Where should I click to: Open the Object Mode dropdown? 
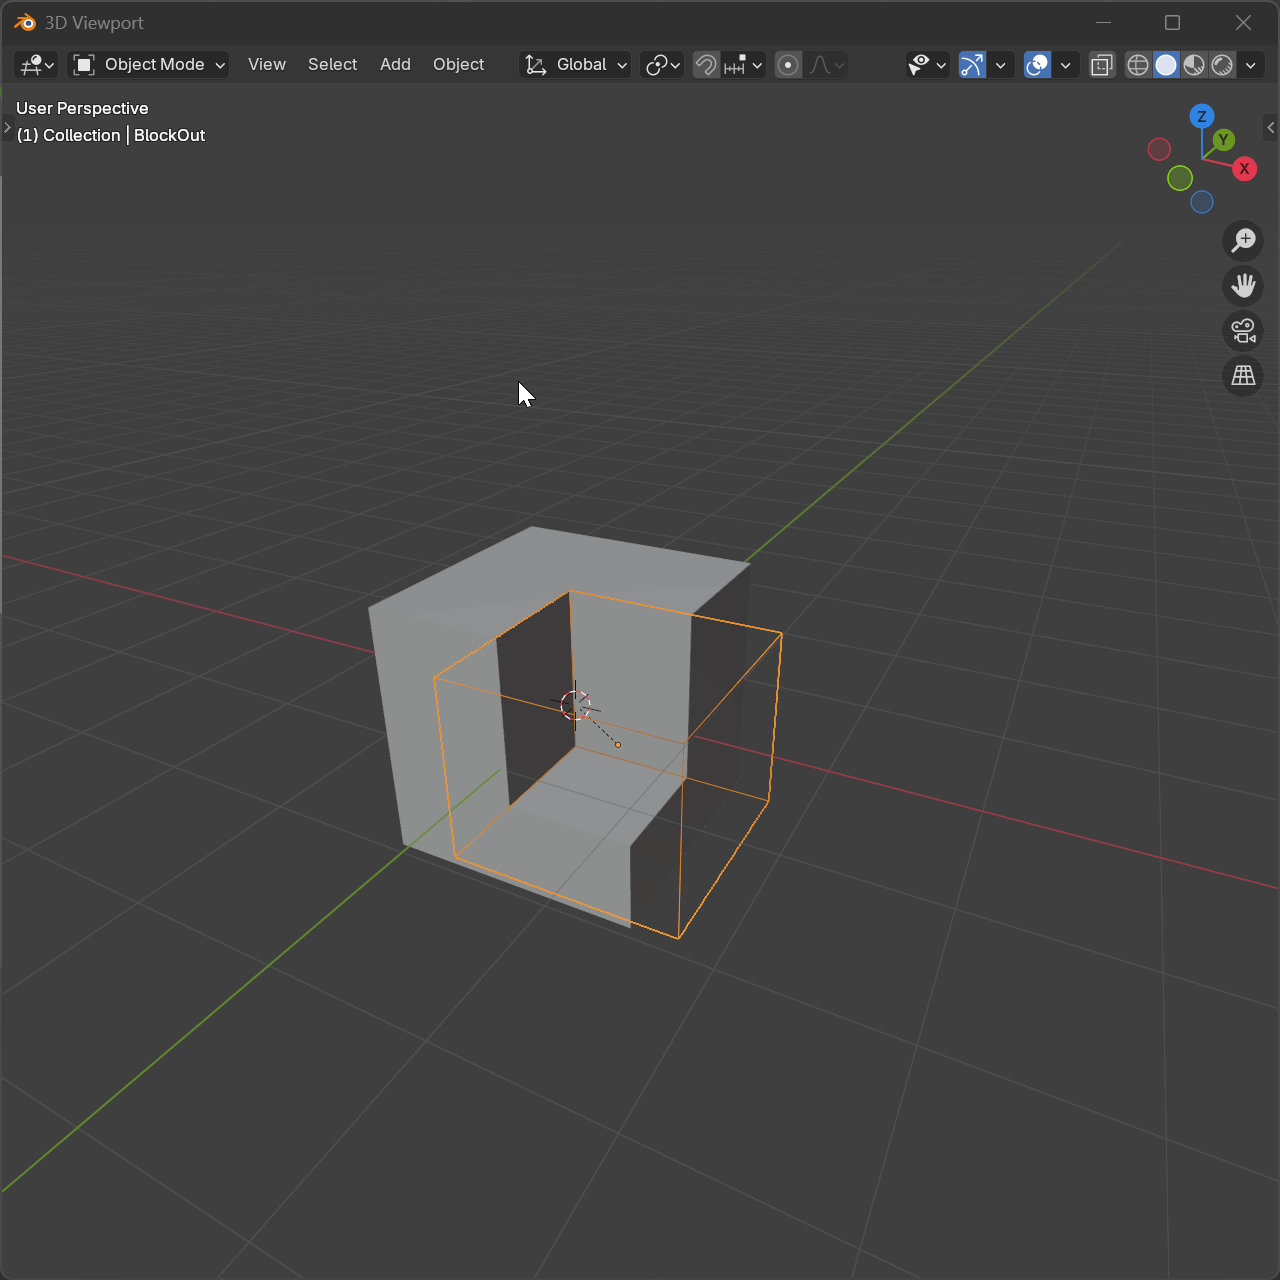[x=148, y=64]
